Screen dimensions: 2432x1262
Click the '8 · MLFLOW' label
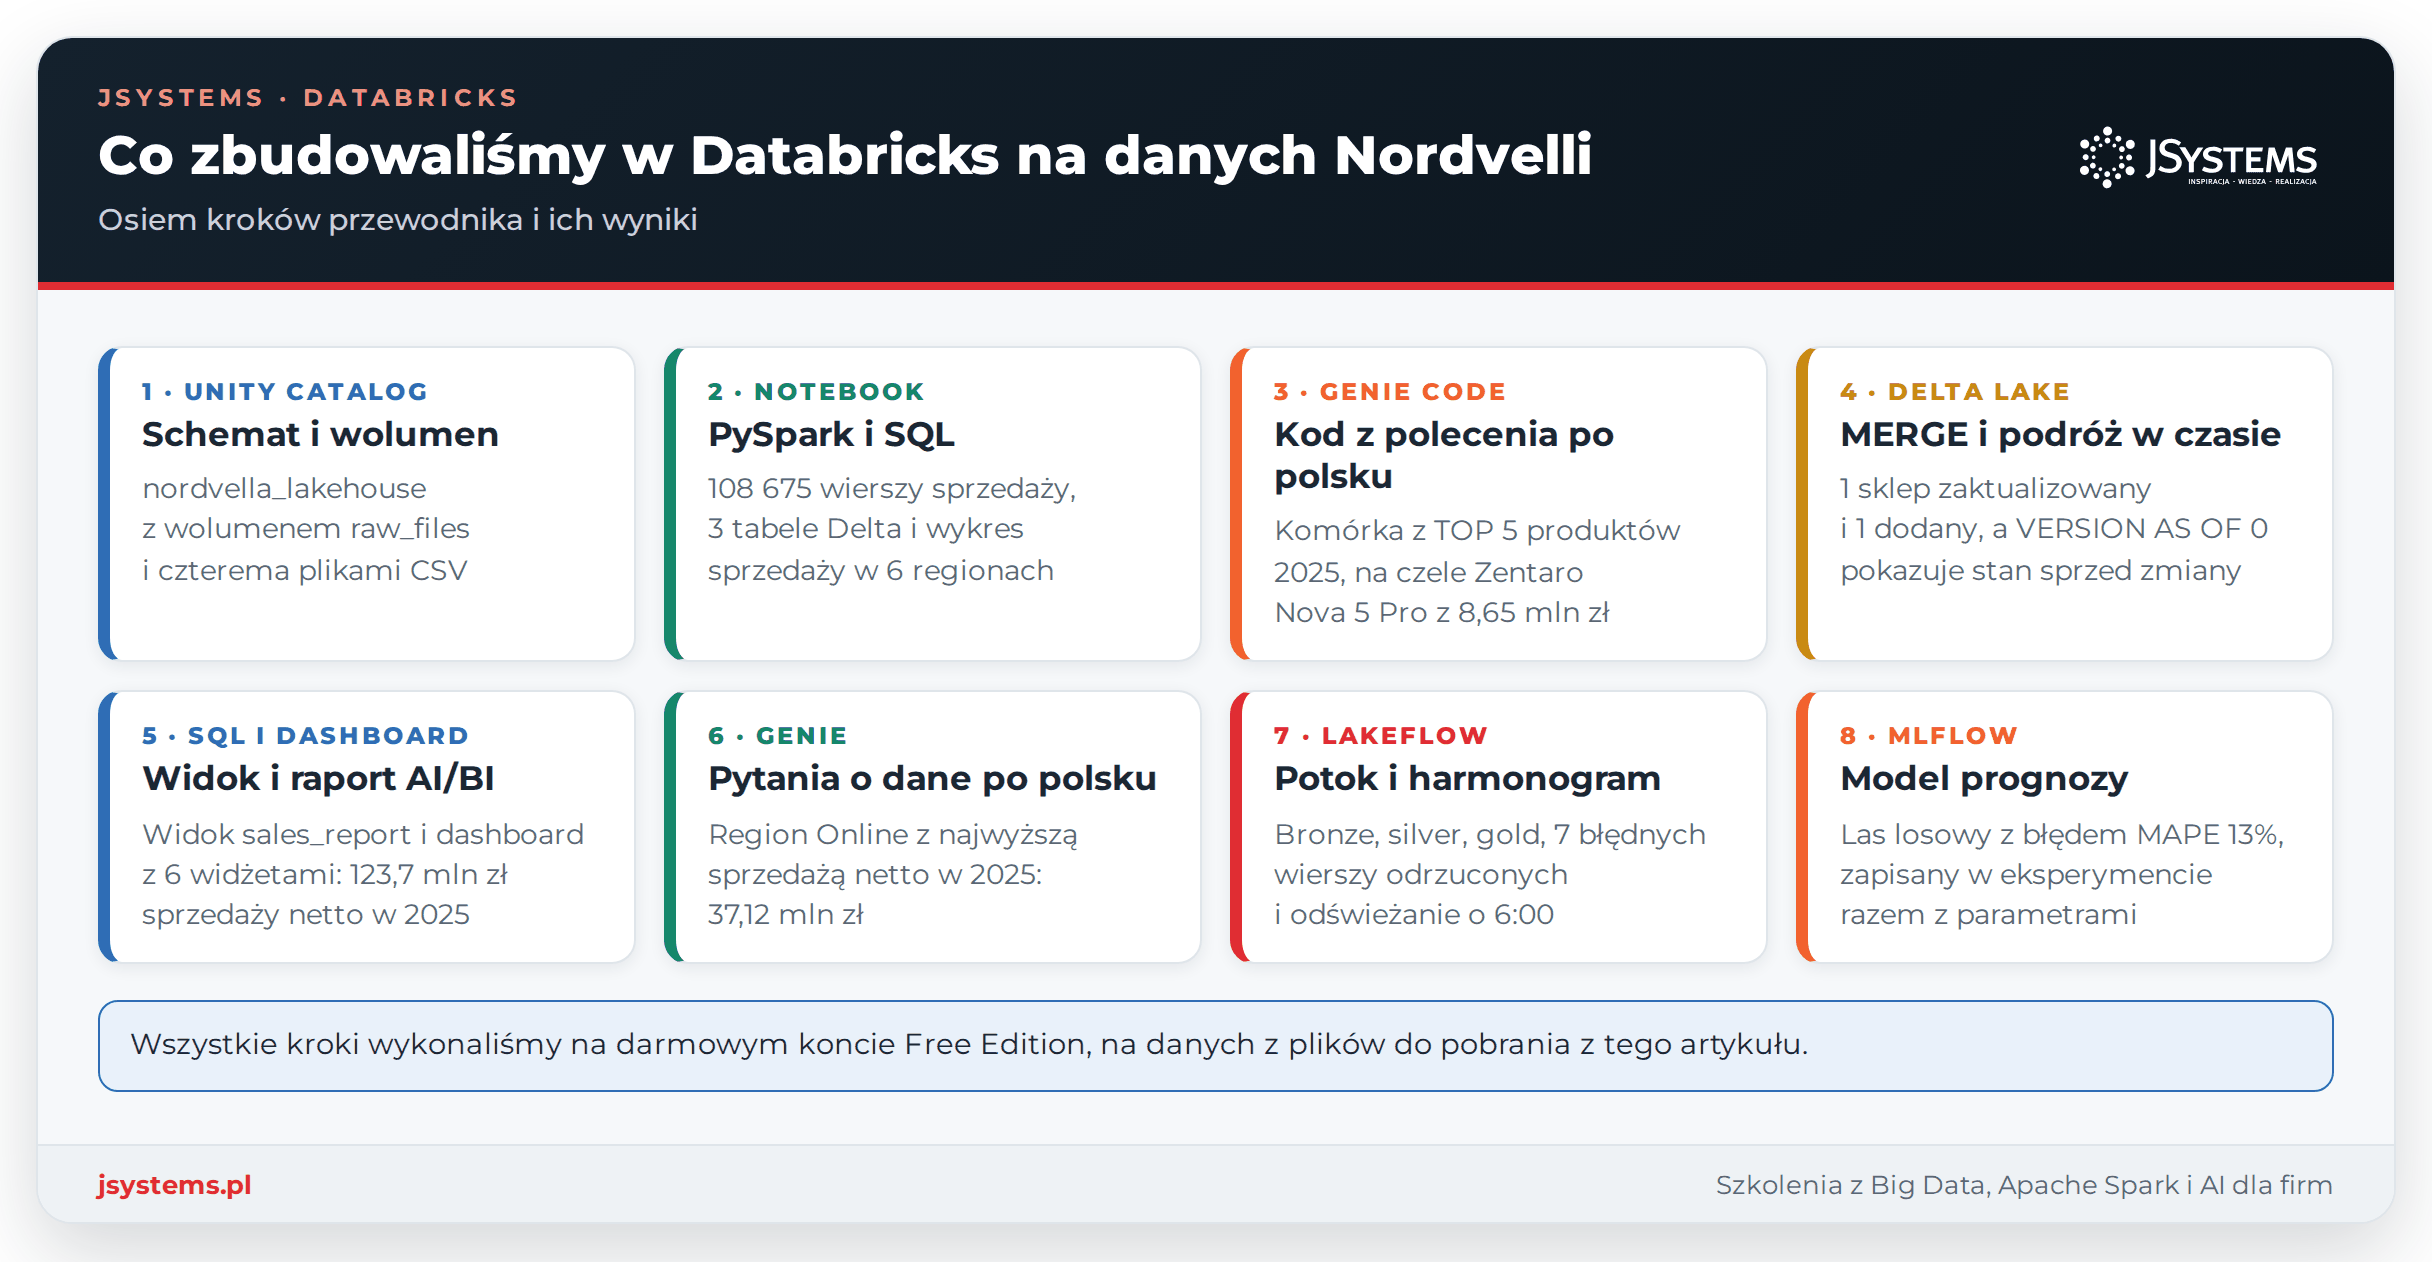[1928, 735]
